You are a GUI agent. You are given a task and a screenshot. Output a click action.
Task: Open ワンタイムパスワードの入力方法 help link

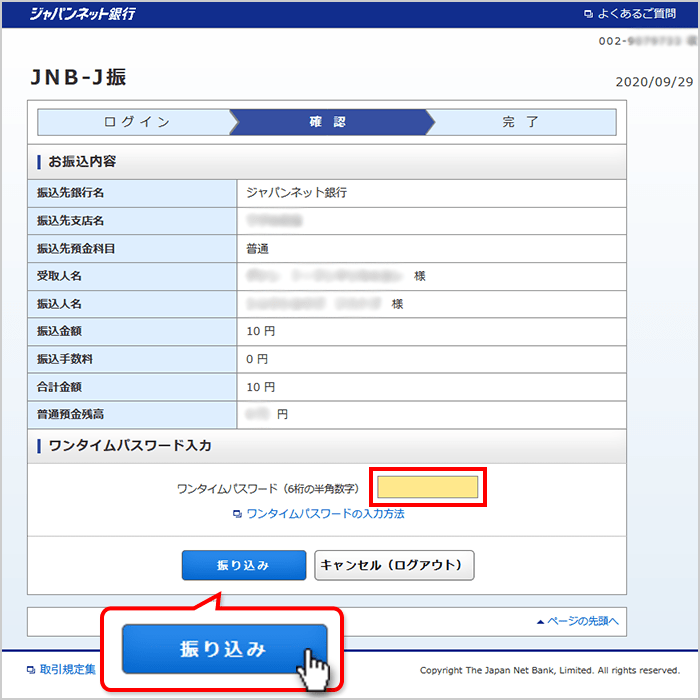click(x=325, y=514)
